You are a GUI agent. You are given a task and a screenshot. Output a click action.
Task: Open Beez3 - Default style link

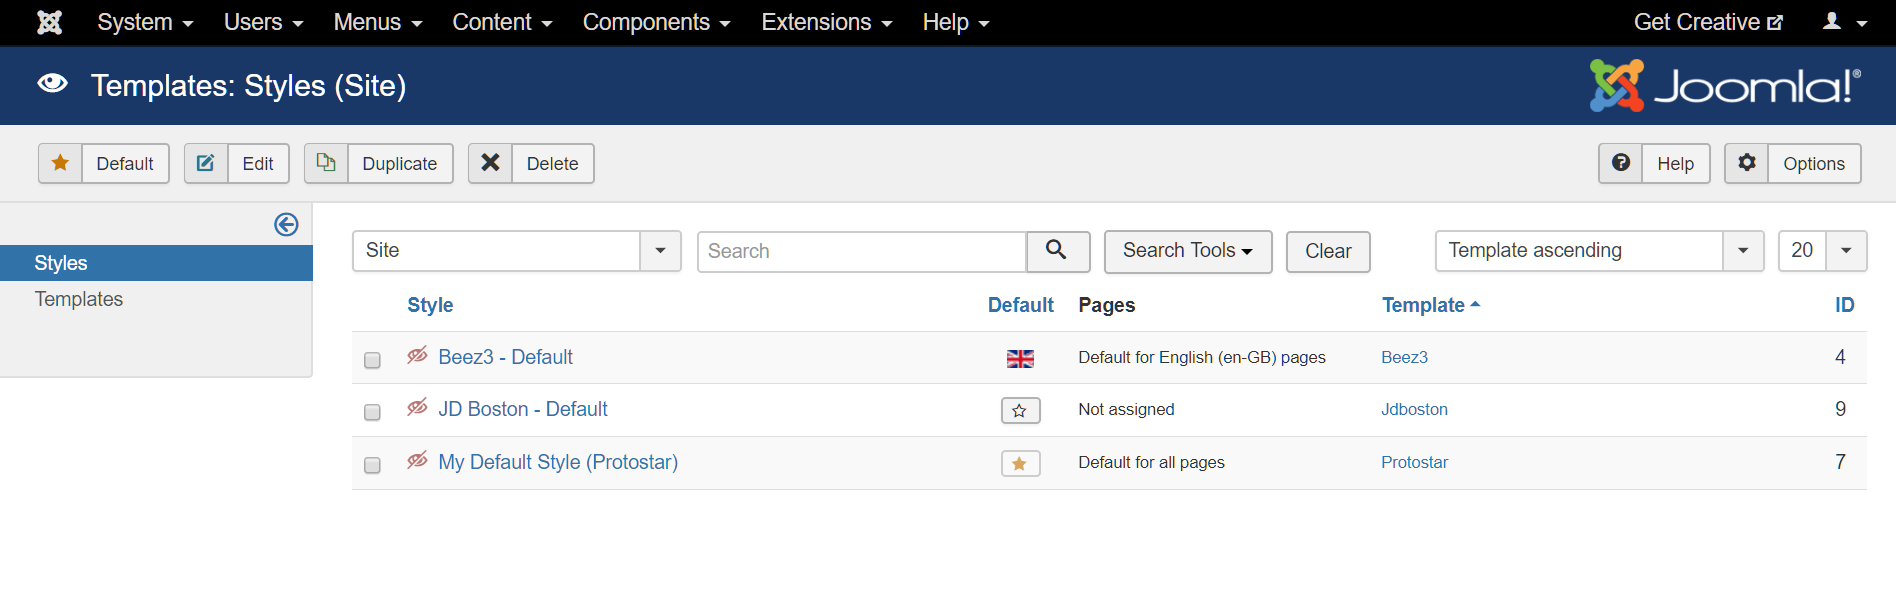point(505,357)
